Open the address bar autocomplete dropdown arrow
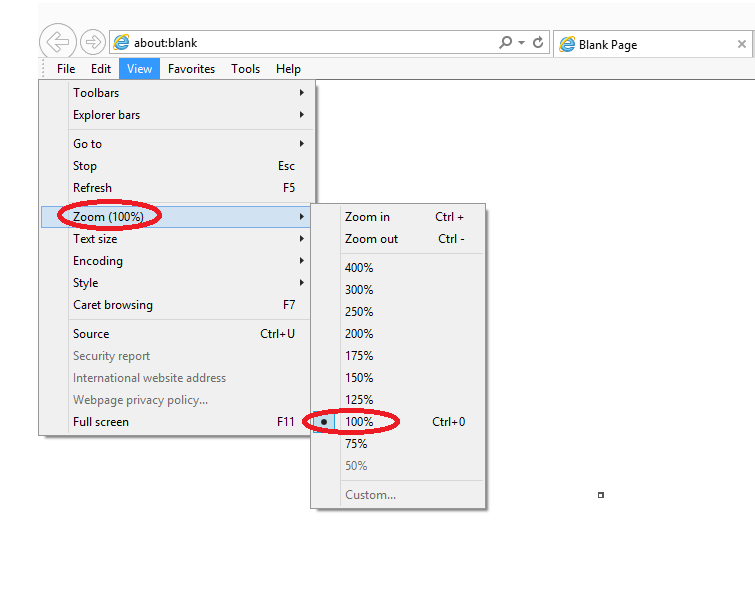The width and height of the screenshot is (755, 608). coord(521,42)
